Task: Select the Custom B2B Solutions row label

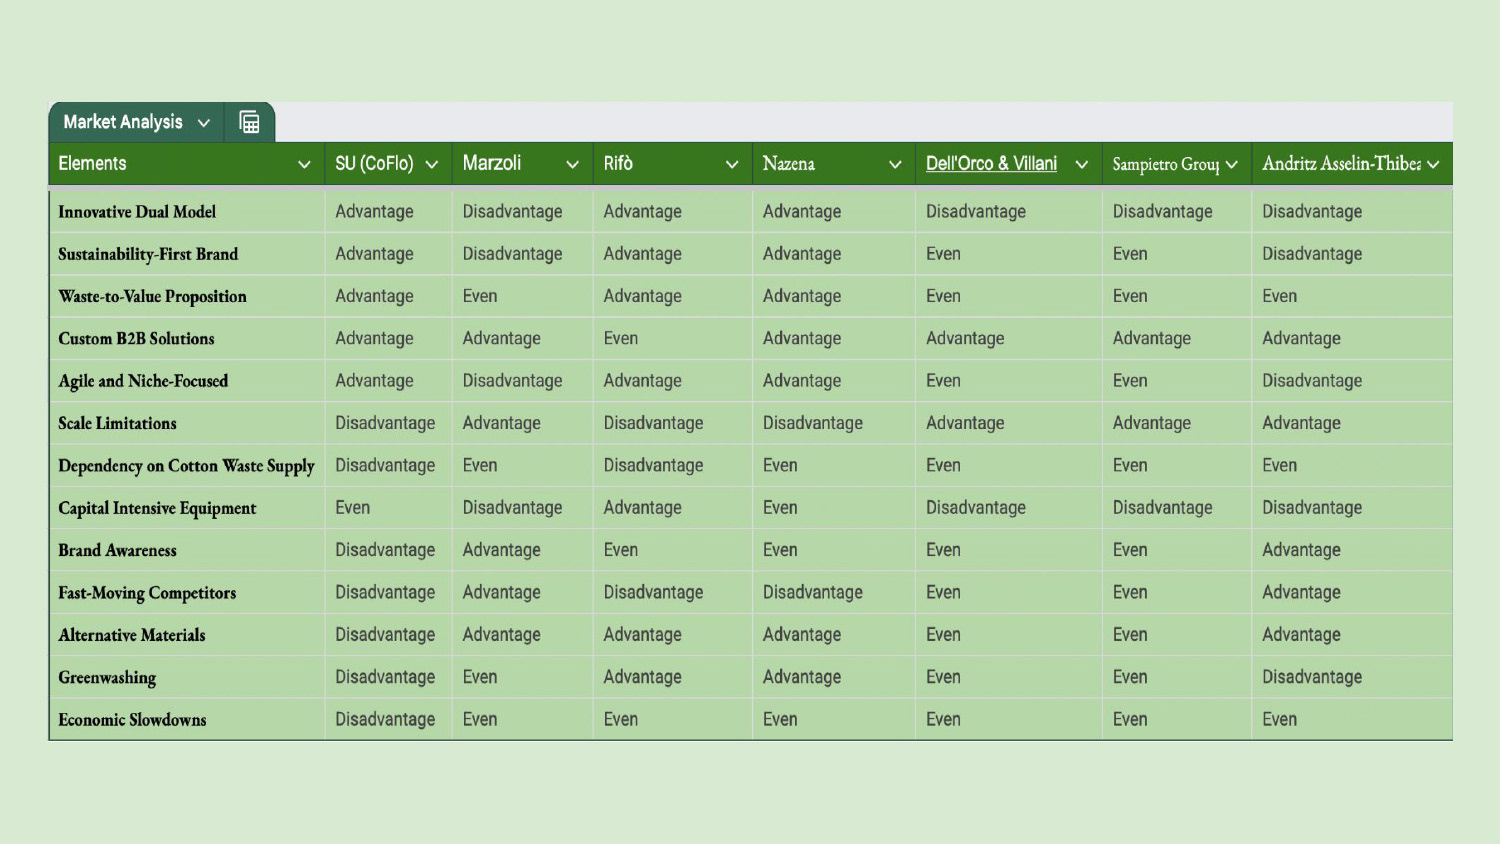Action: [x=136, y=339]
